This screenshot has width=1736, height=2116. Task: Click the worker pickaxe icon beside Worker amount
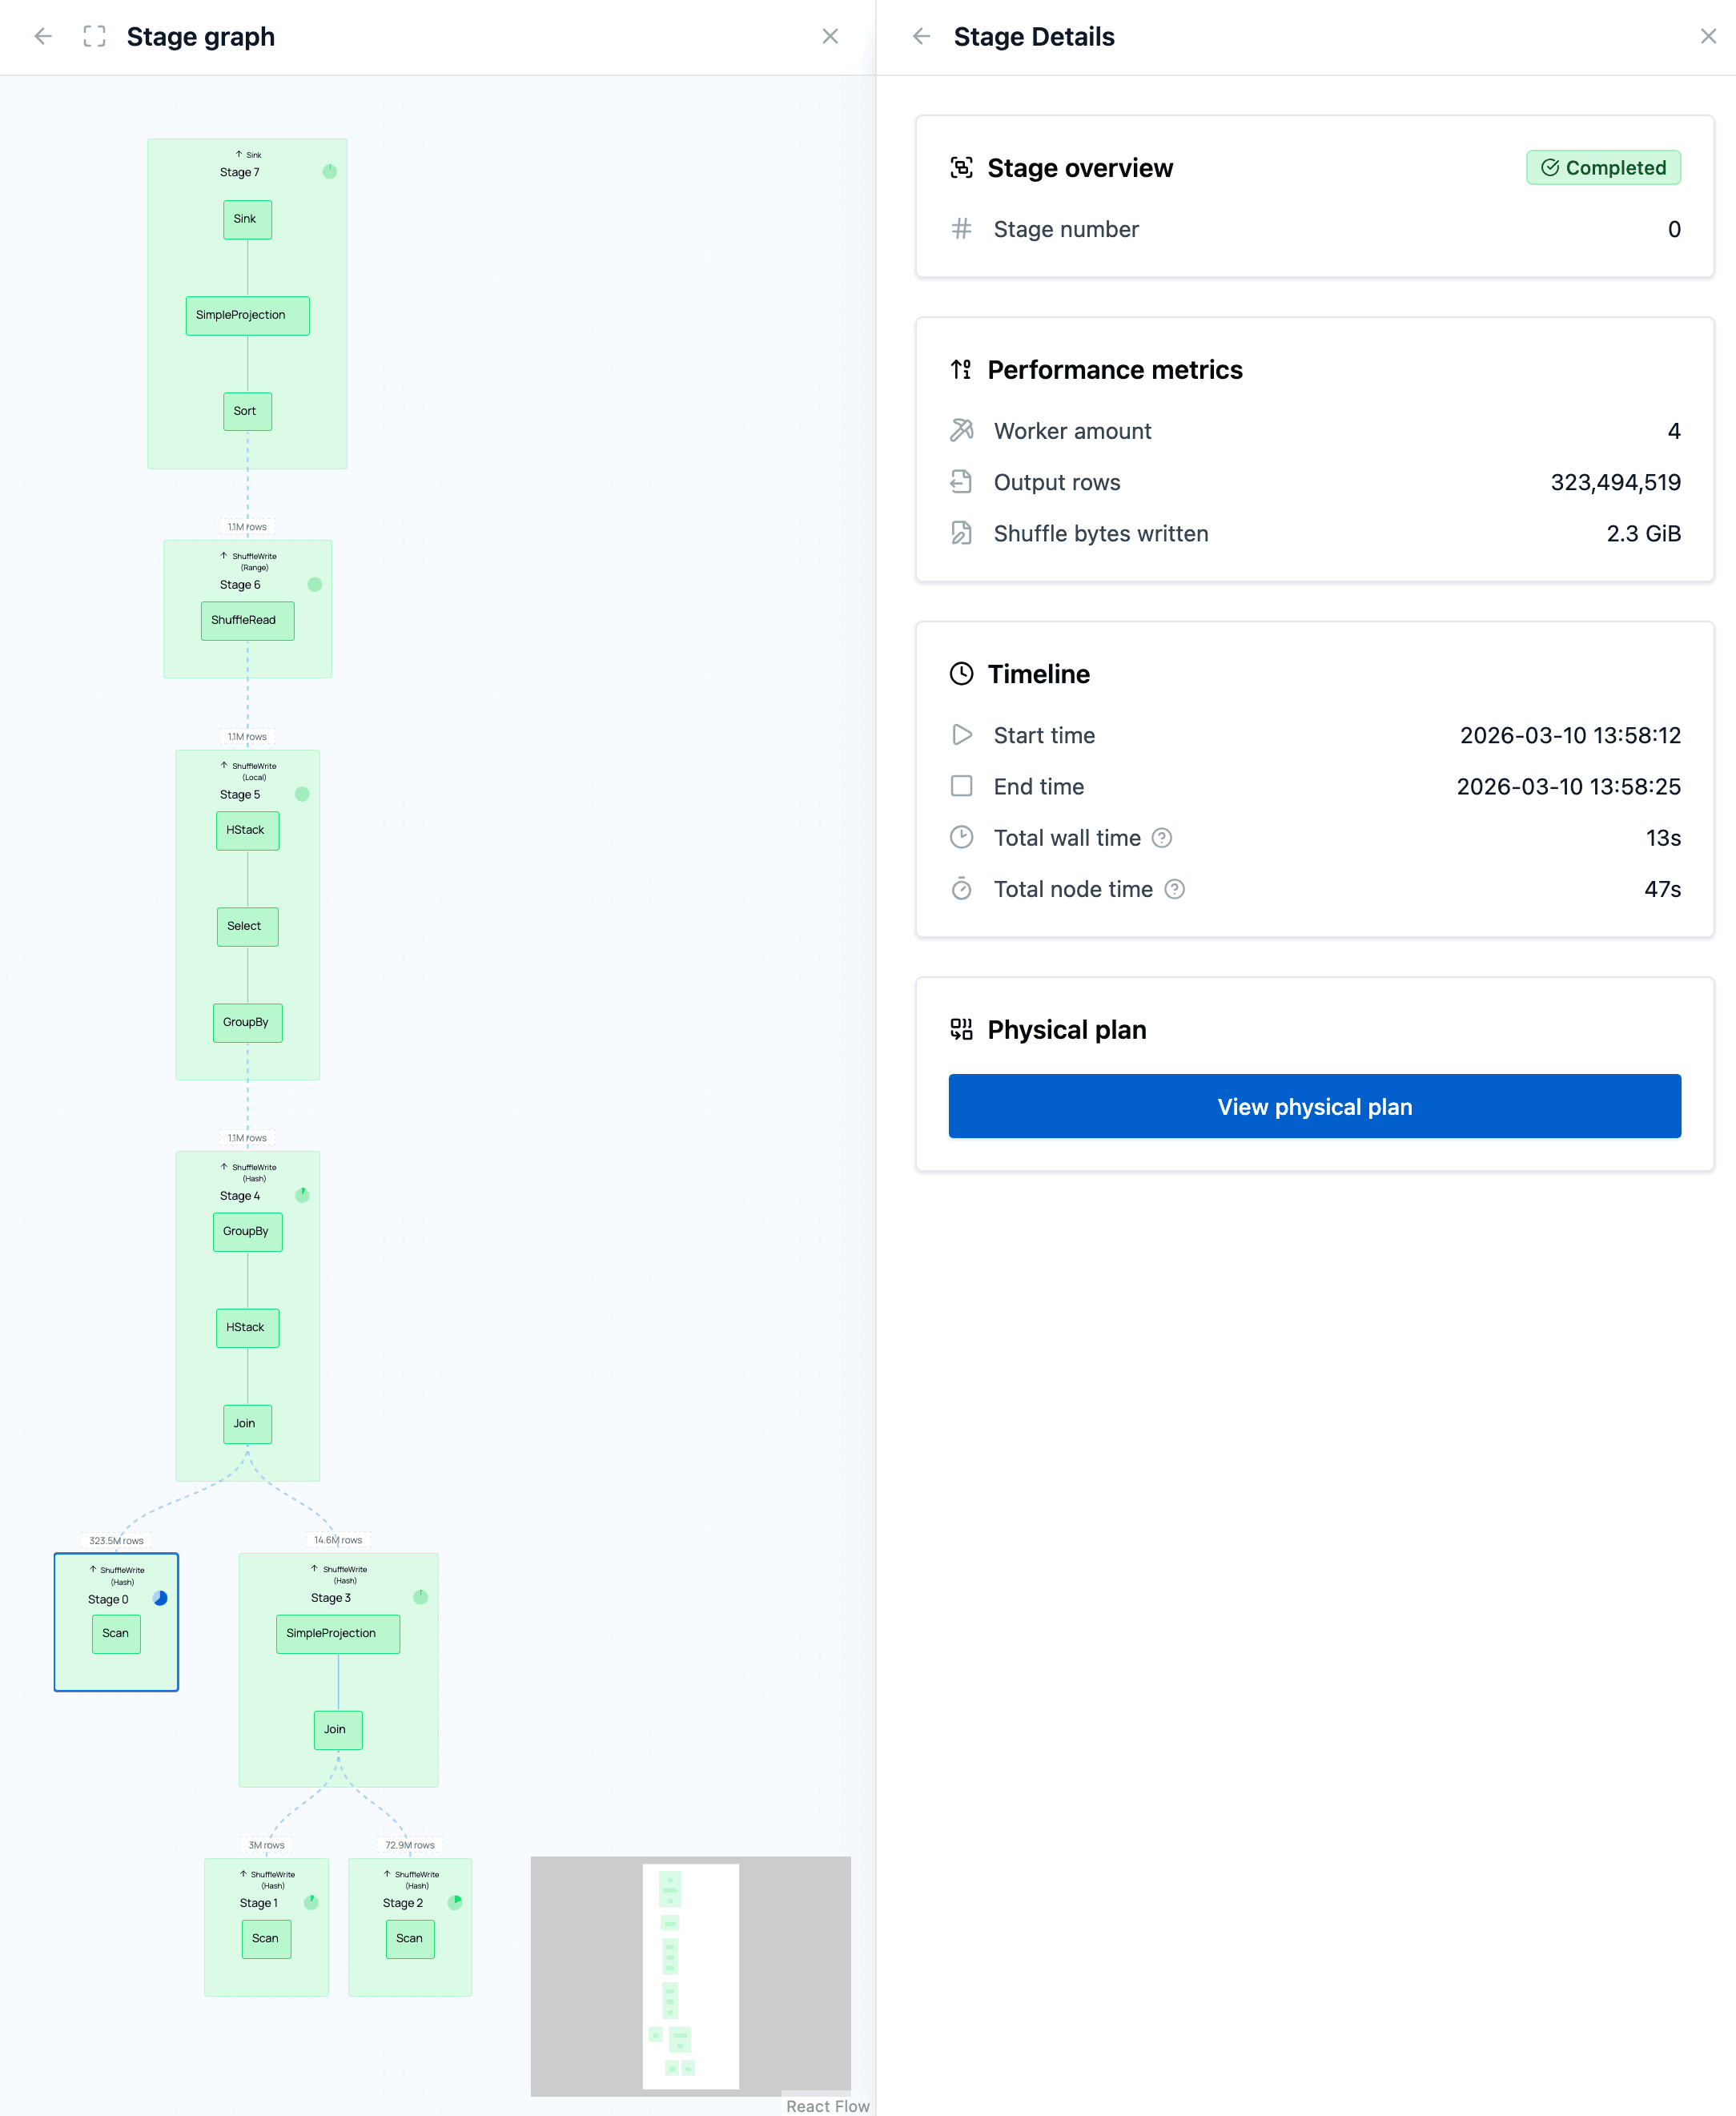pos(961,430)
